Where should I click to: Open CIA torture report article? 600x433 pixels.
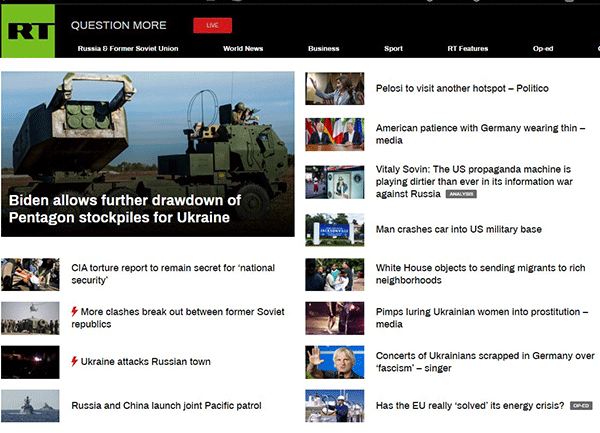173,274
